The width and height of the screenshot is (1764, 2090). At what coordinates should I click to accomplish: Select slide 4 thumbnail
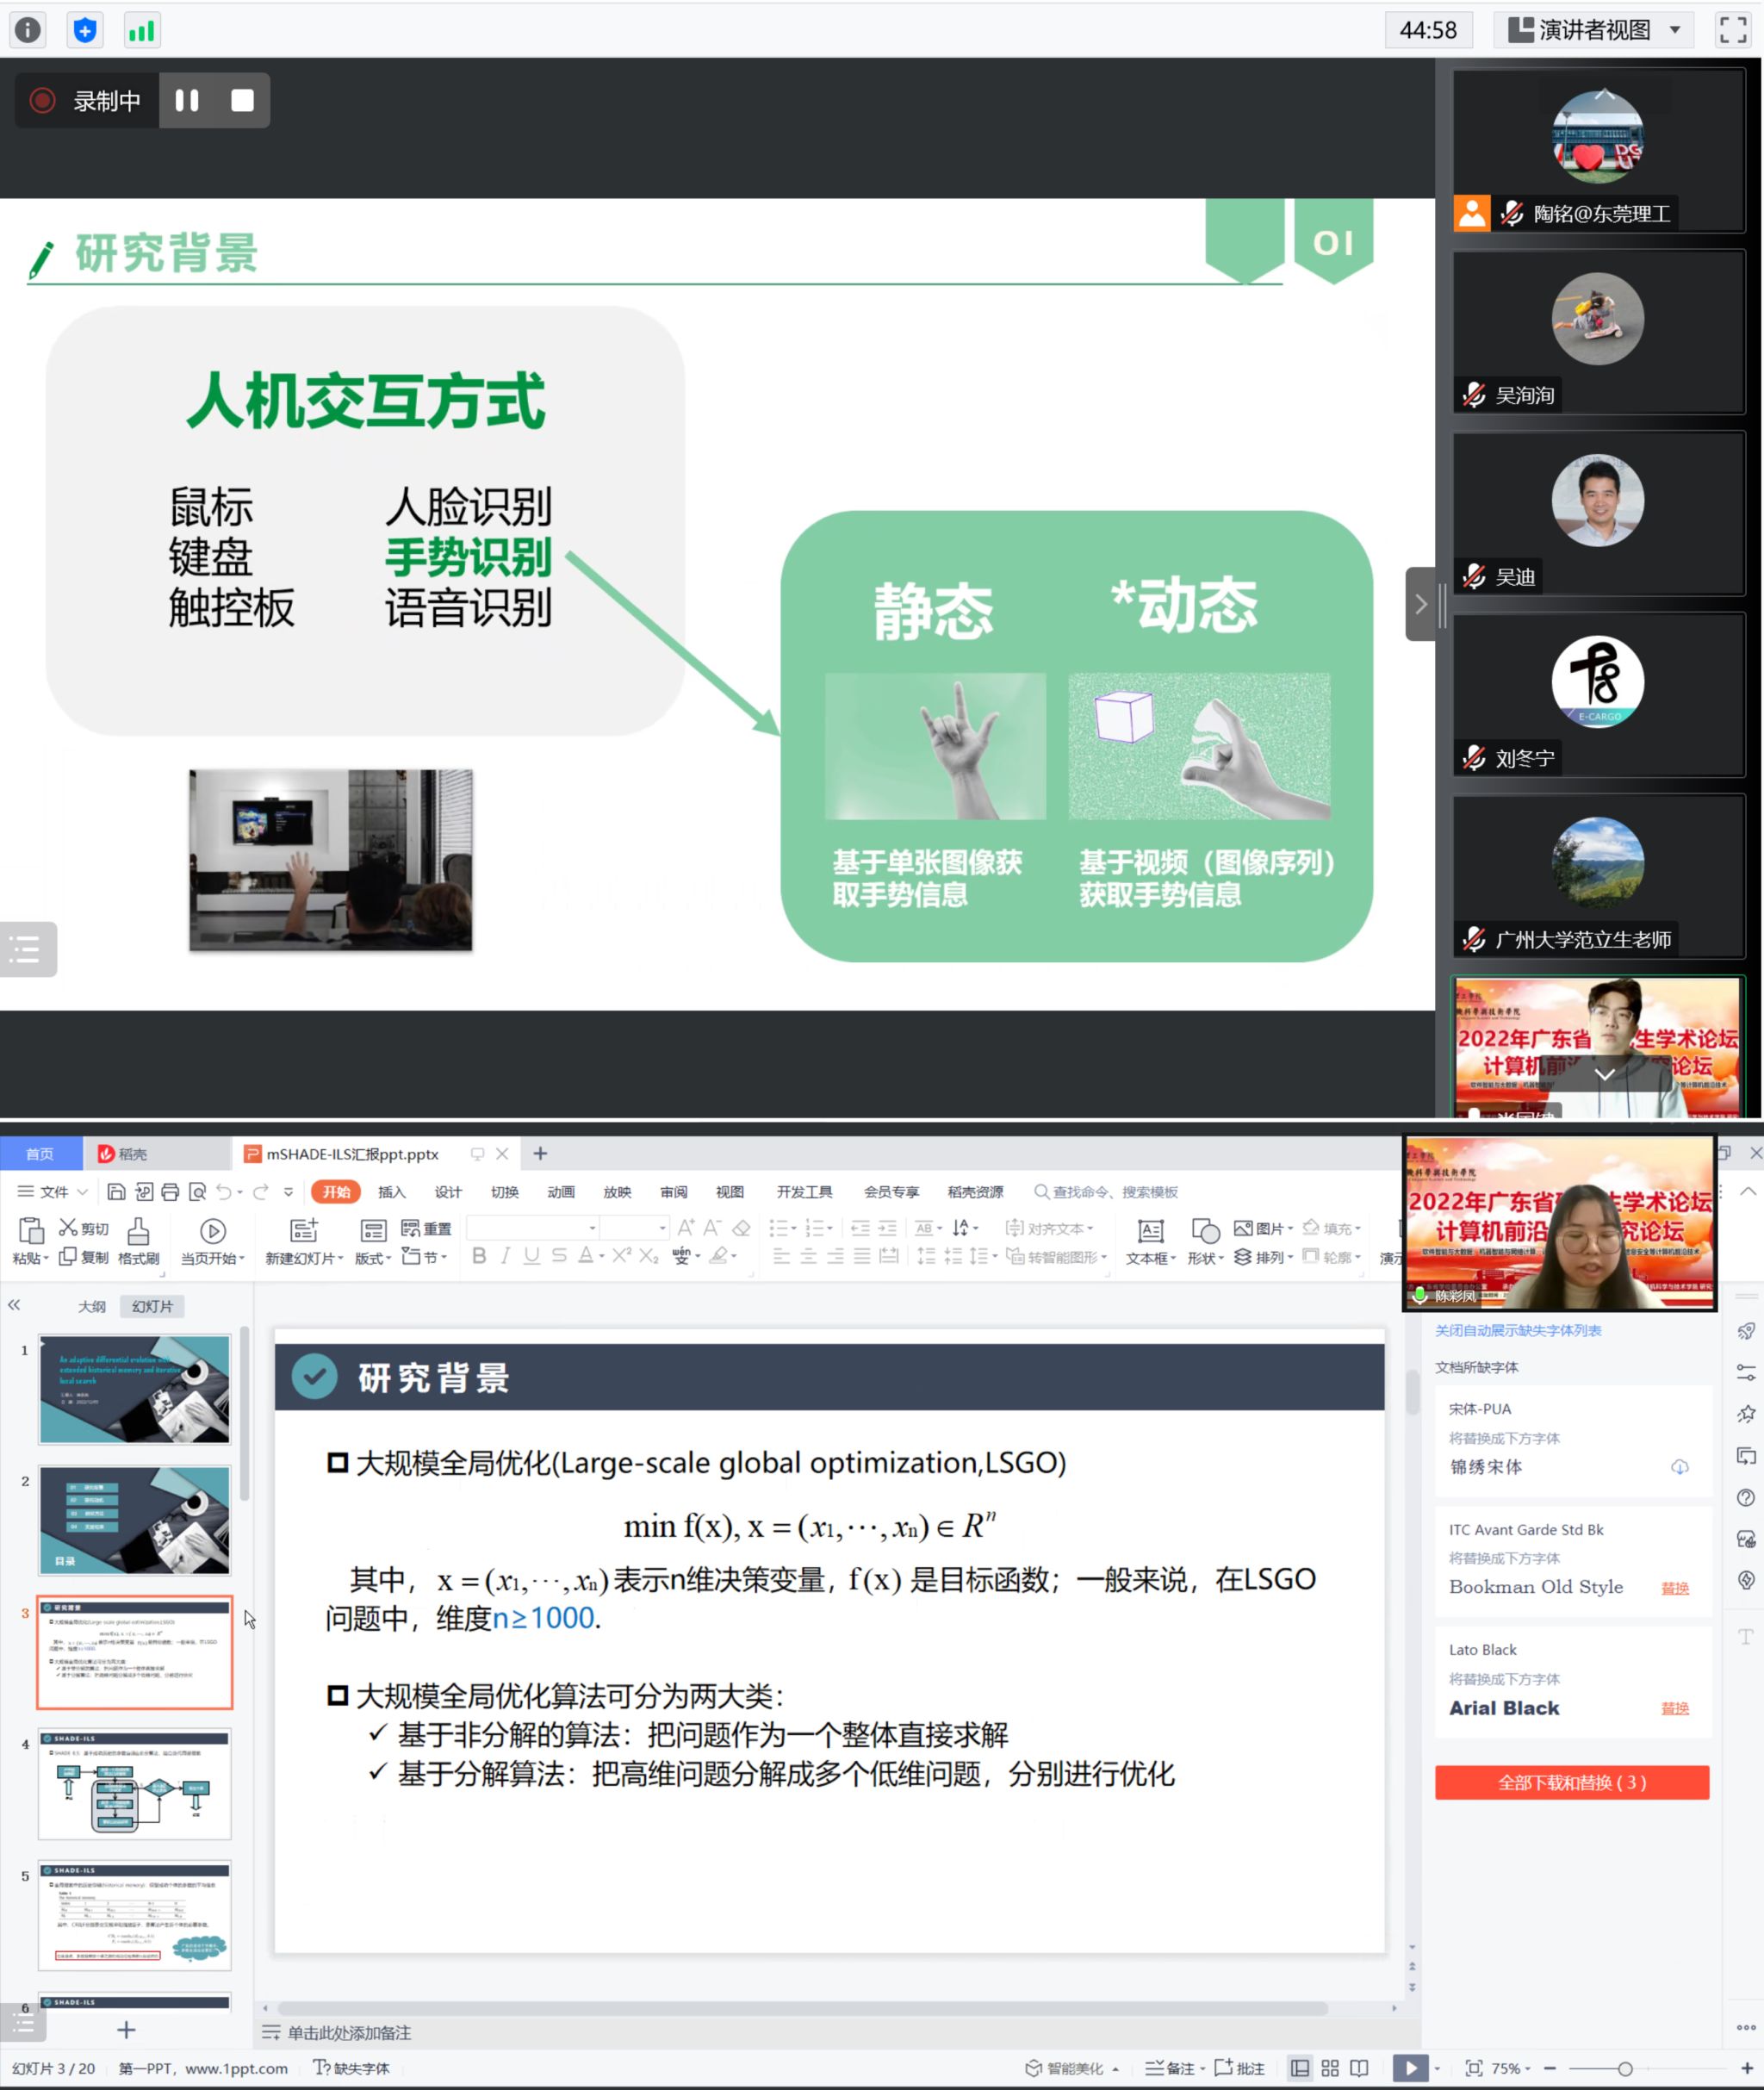coord(135,1783)
